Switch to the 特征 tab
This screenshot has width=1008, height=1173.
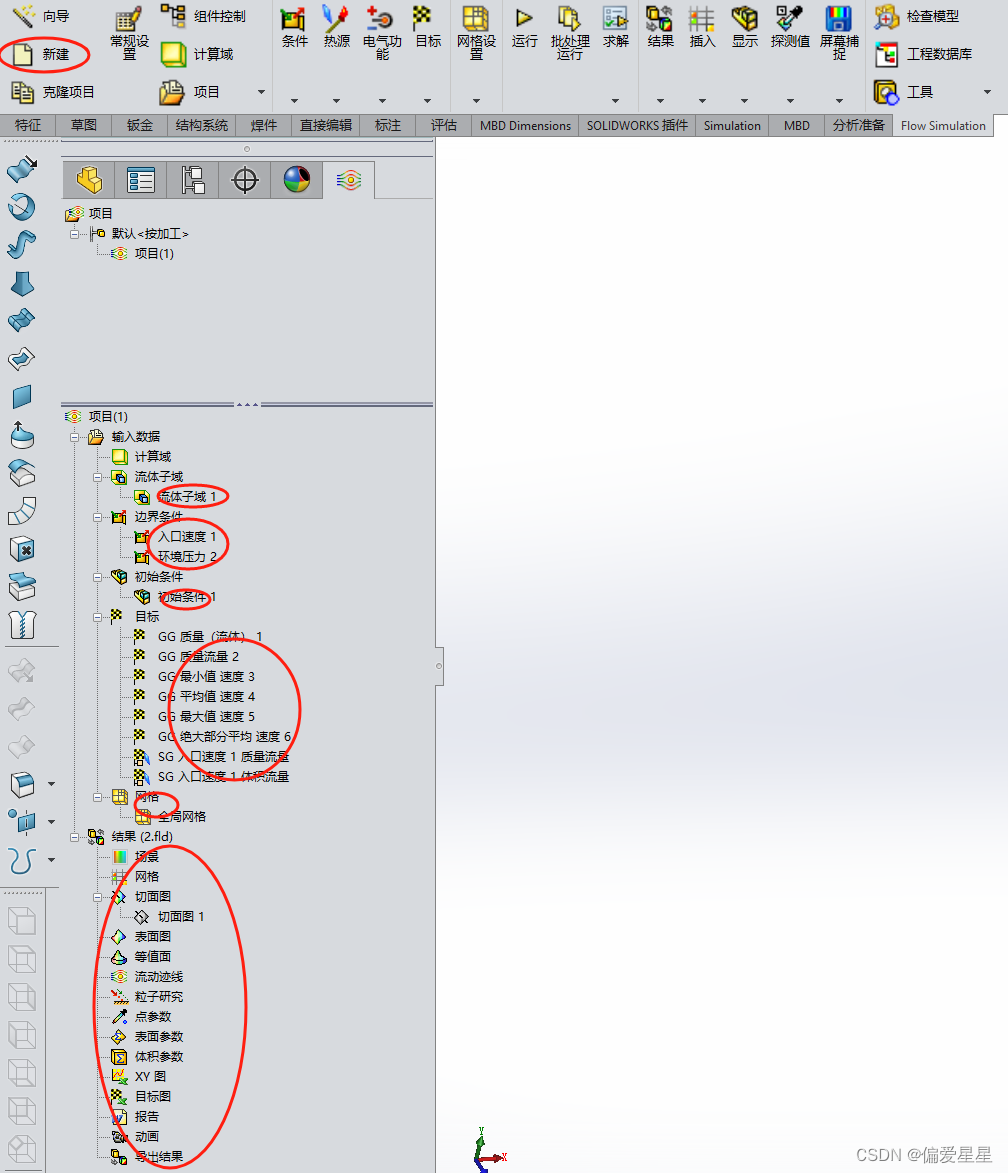pos(28,125)
